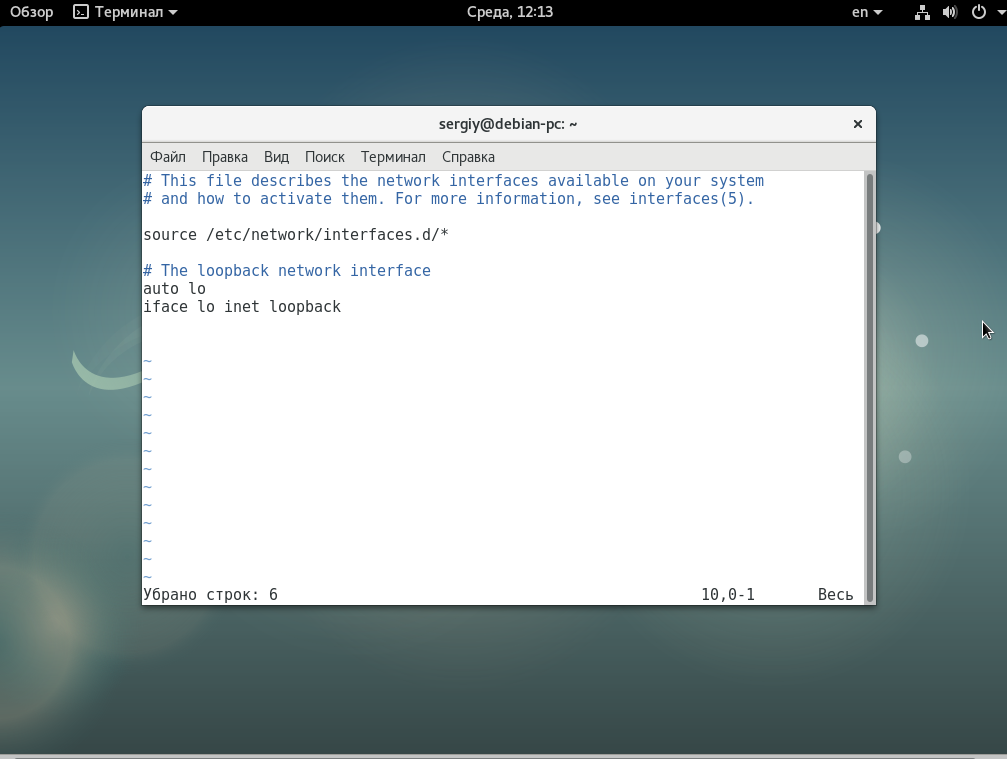Open the Поиск menu
This screenshot has width=1007, height=759.
click(x=325, y=157)
